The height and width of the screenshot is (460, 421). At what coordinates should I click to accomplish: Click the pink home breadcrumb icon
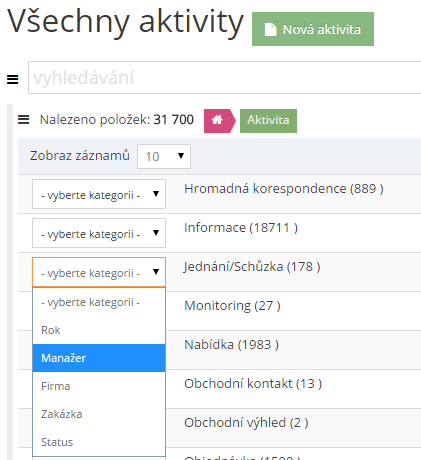(x=219, y=121)
